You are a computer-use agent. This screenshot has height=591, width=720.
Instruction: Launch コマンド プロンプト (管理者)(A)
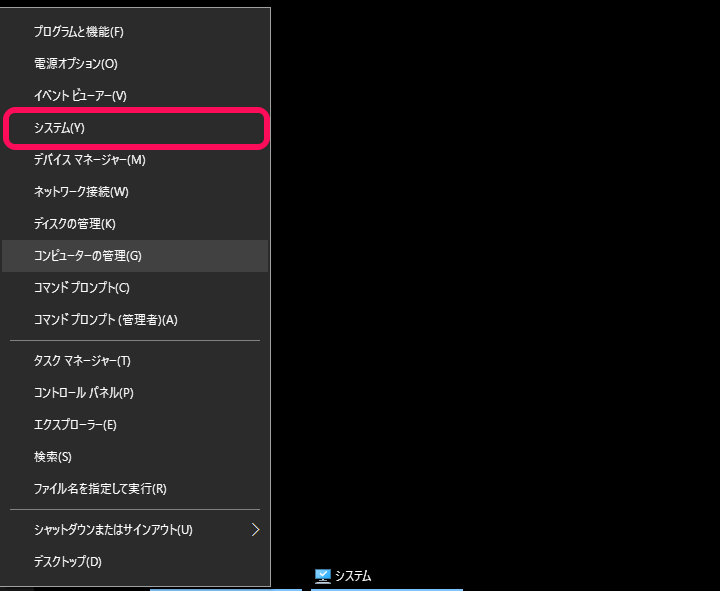[135, 320]
